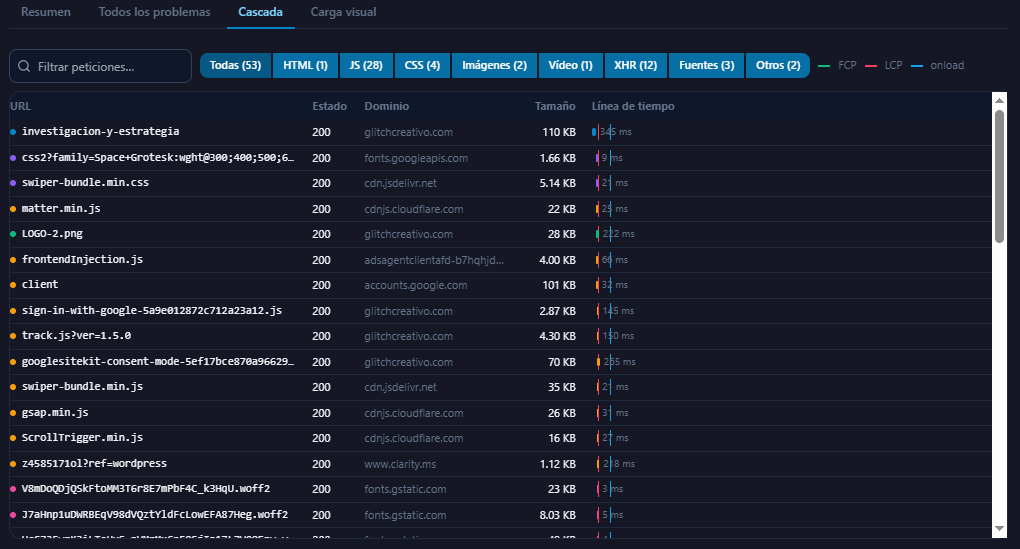Screen dimensions: 1020x549
Task: Click the scrollbar up arrow
Action: [1000, 101]
